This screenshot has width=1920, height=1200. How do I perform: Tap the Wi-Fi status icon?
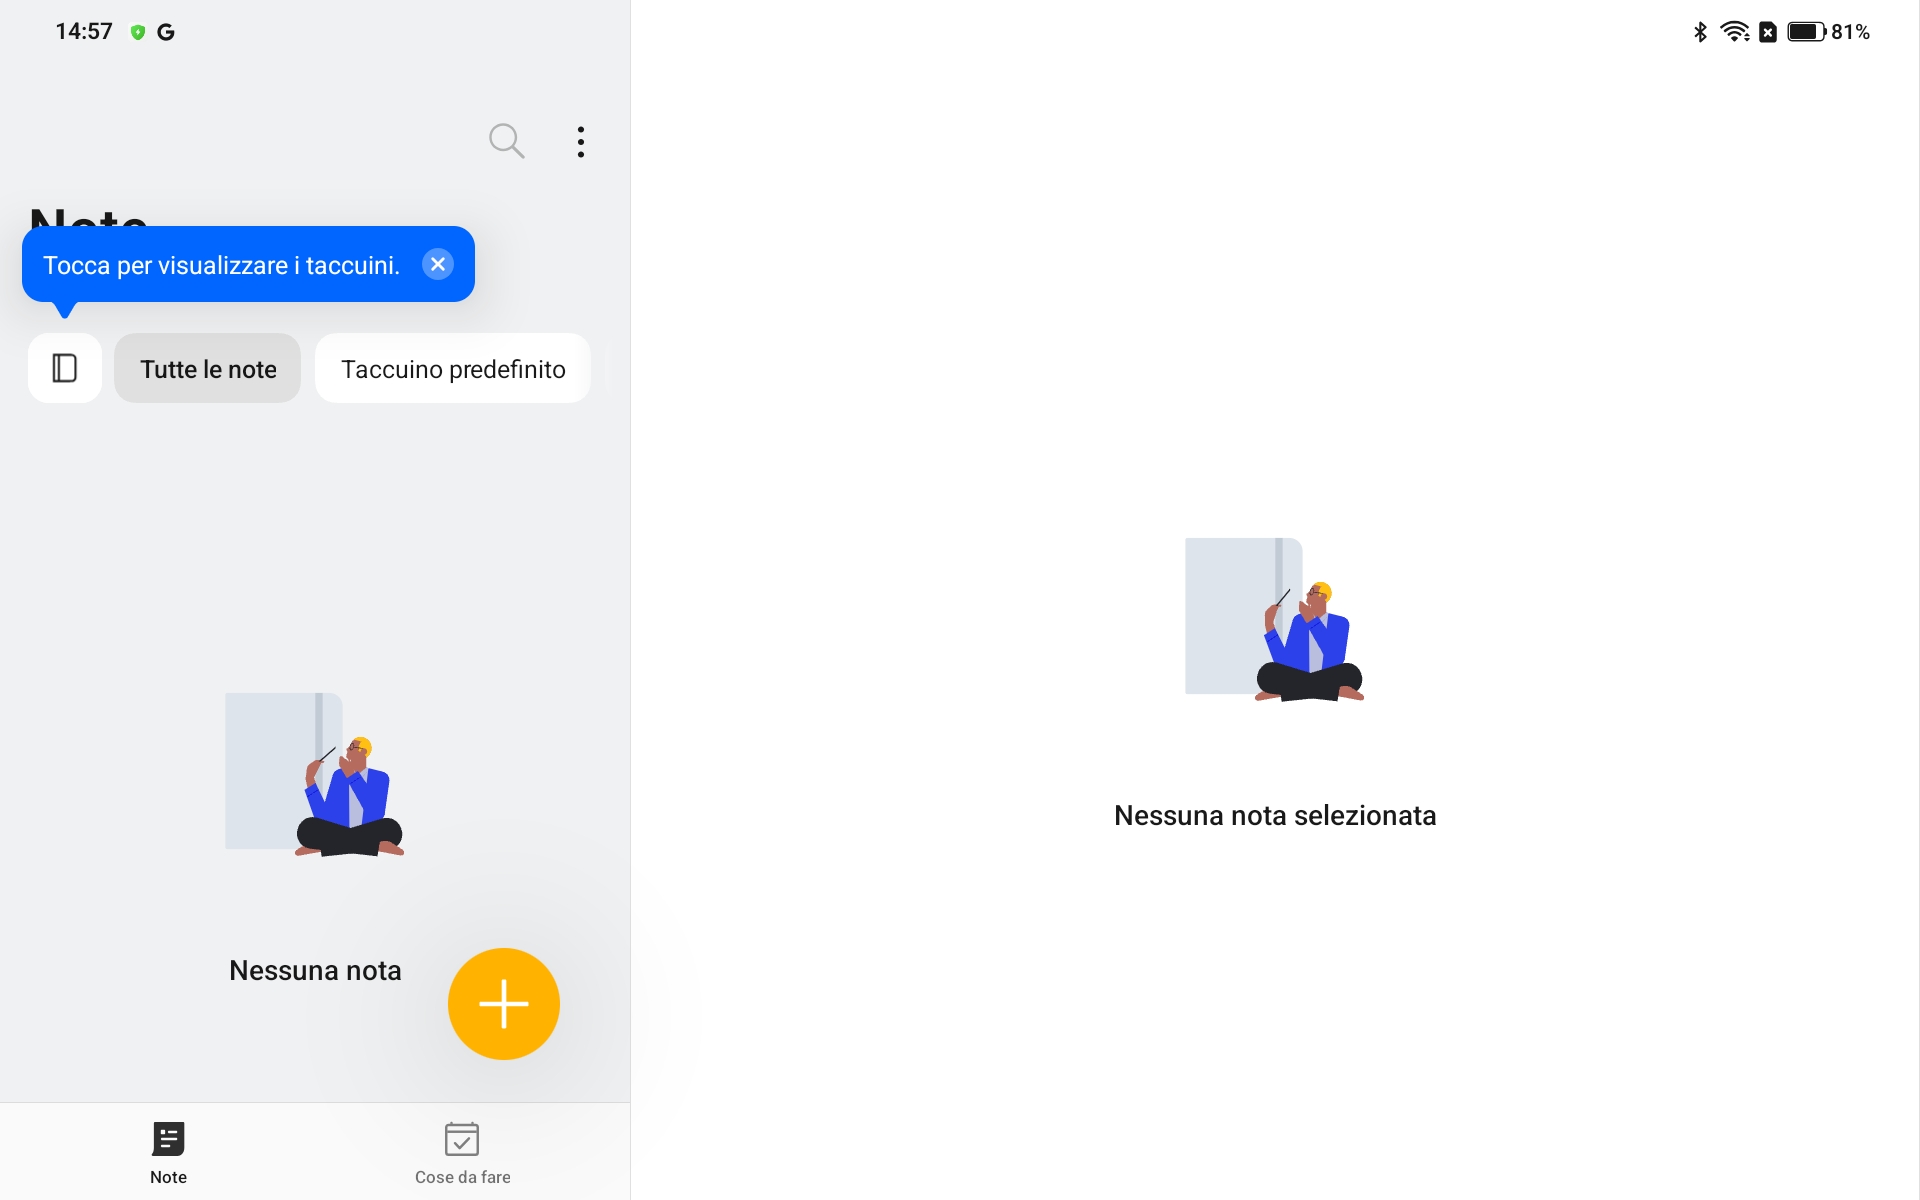[x=1735, y=32]
